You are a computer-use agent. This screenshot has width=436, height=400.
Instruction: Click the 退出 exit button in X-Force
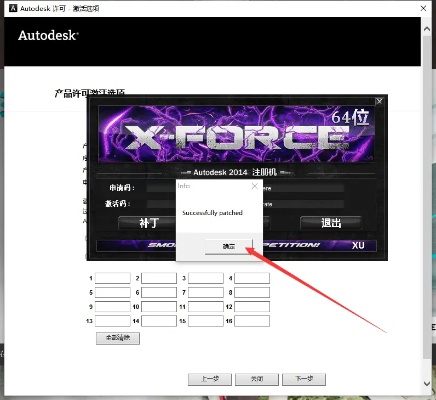pyautogui.click(x=331, y=223)
